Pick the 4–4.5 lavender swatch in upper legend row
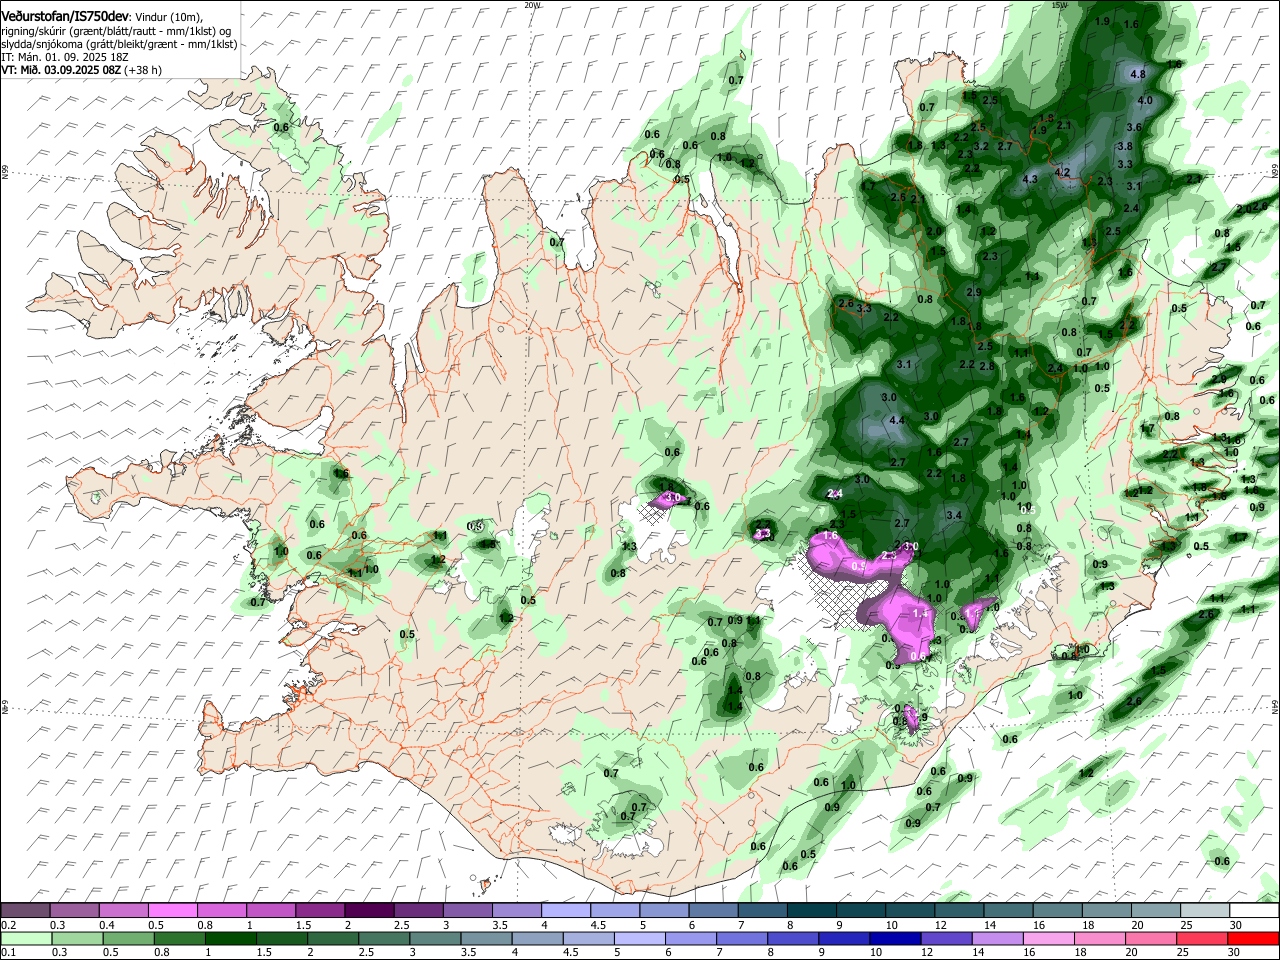The image size is (1280, 960). (566, 910)
